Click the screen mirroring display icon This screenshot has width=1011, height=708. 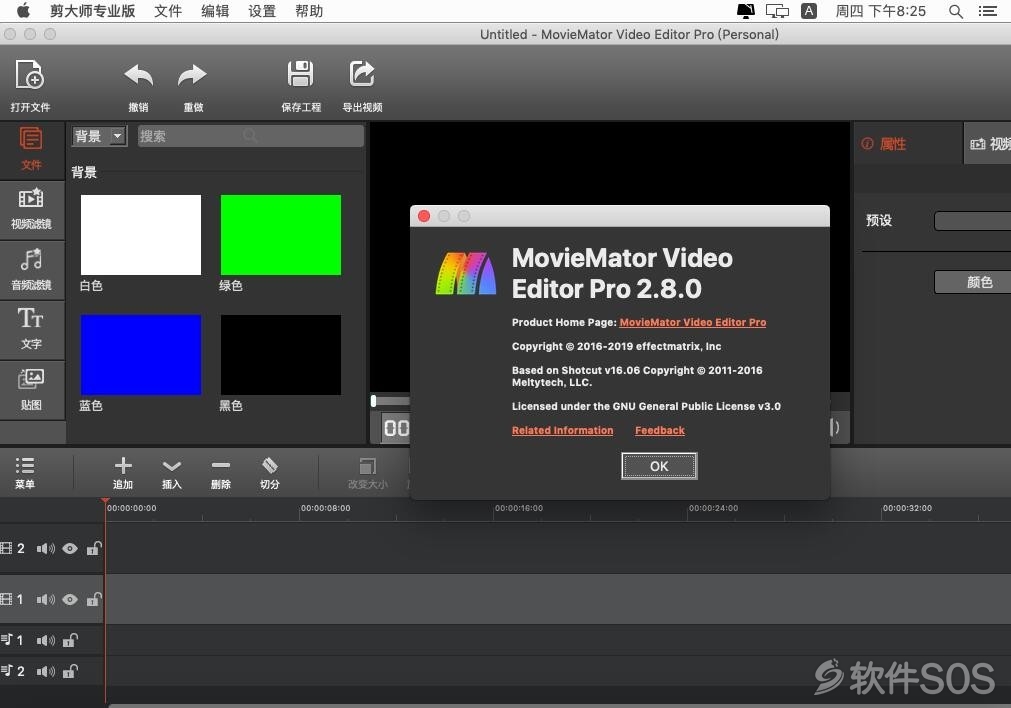777,11
